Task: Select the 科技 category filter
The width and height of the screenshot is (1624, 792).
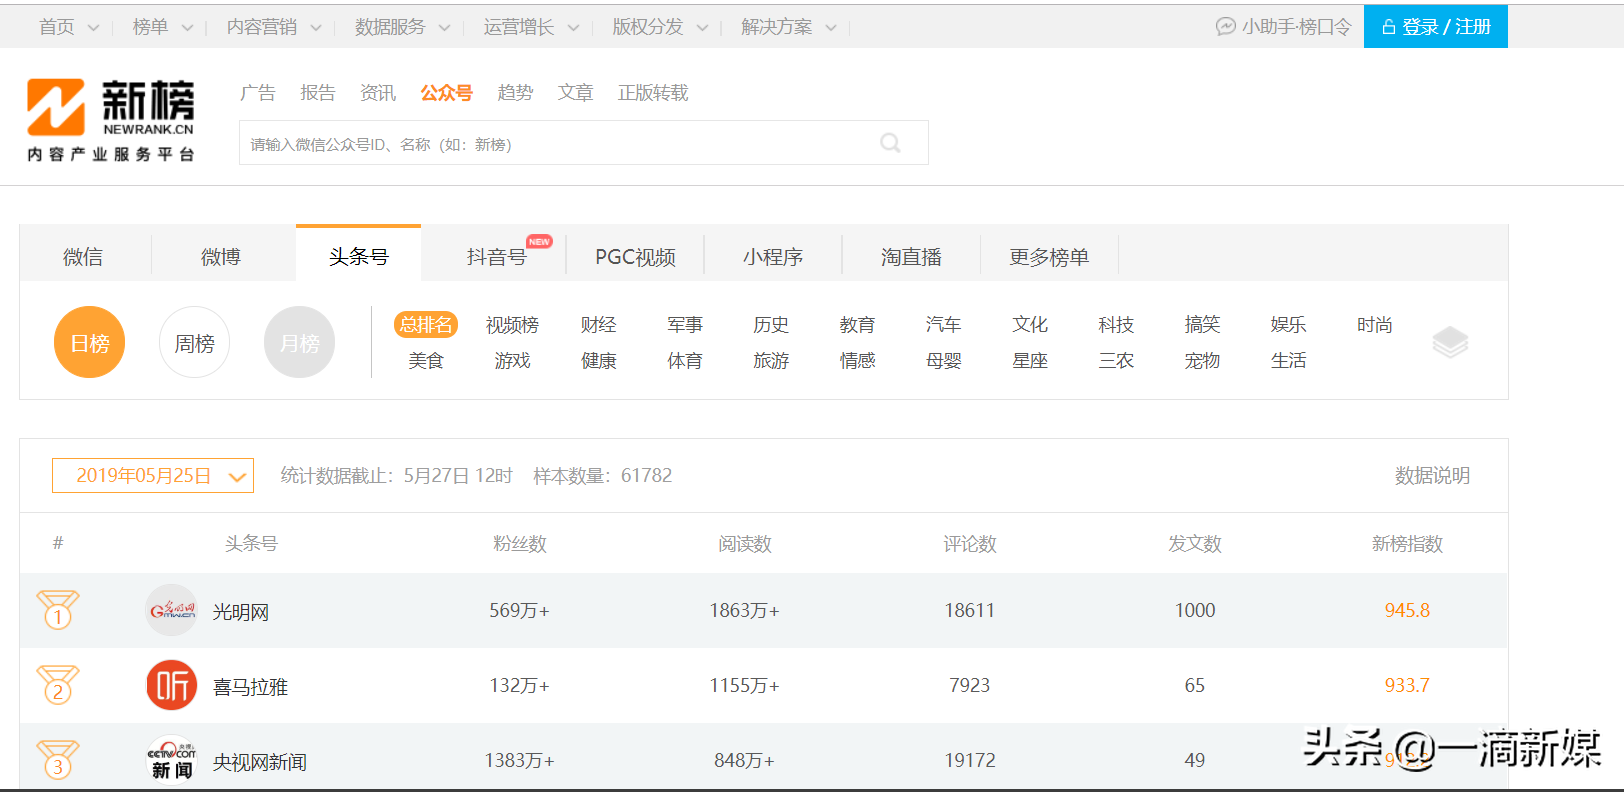Action: pos(1116,325)
